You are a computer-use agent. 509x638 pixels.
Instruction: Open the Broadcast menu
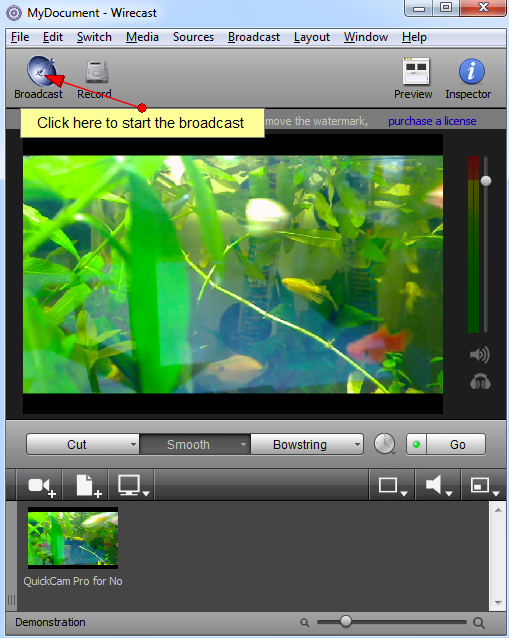(253, 37)
